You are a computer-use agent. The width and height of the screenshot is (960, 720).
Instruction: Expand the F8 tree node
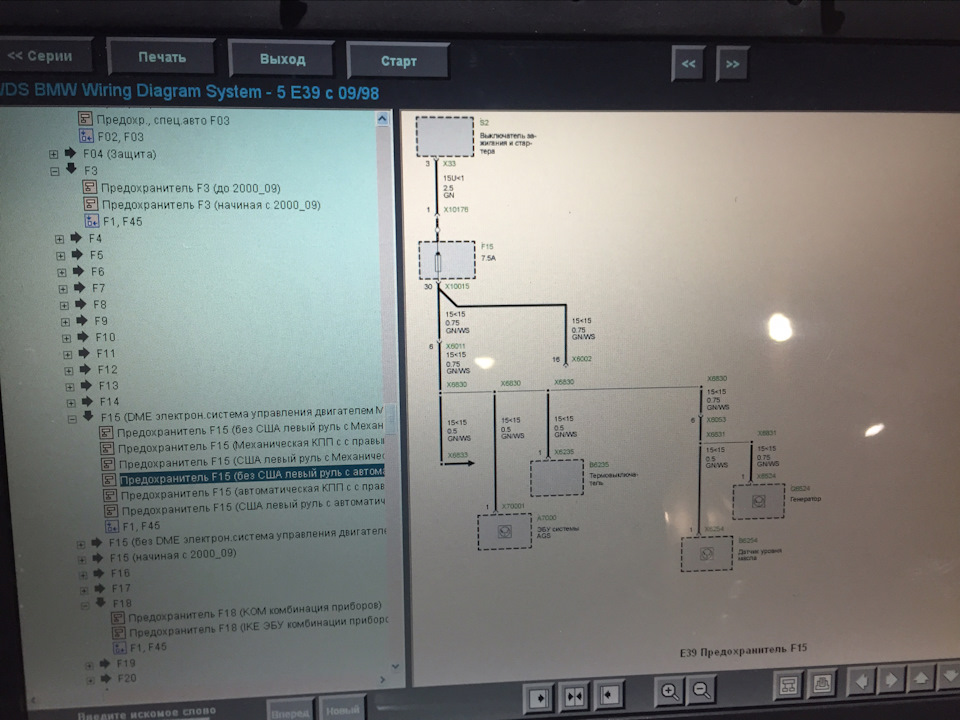(64, 306)
